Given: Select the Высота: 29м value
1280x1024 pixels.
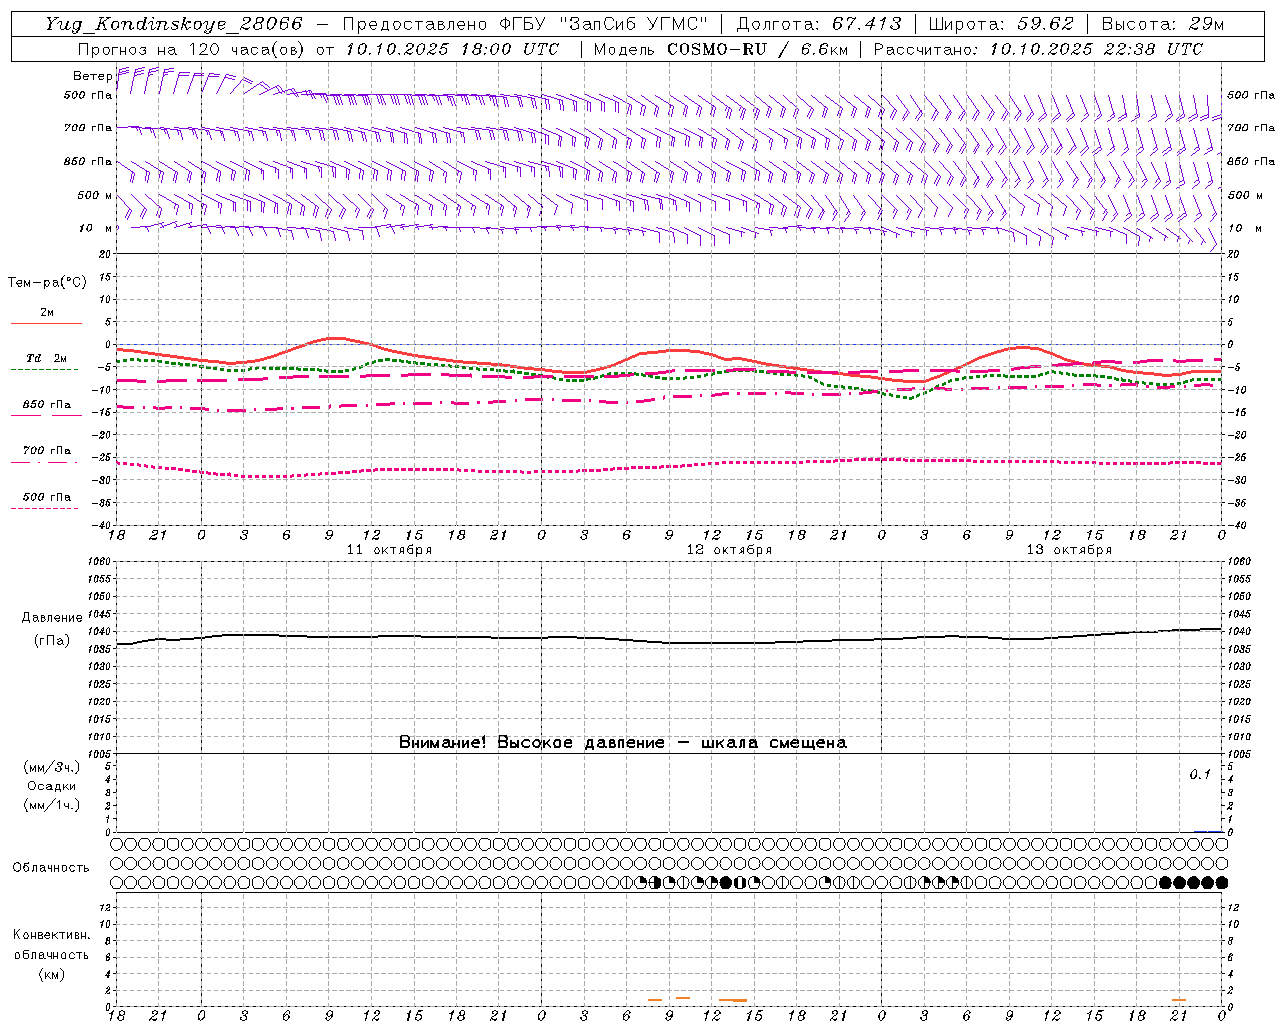Looking at the screenshot, I should [x=1162, y=24].
